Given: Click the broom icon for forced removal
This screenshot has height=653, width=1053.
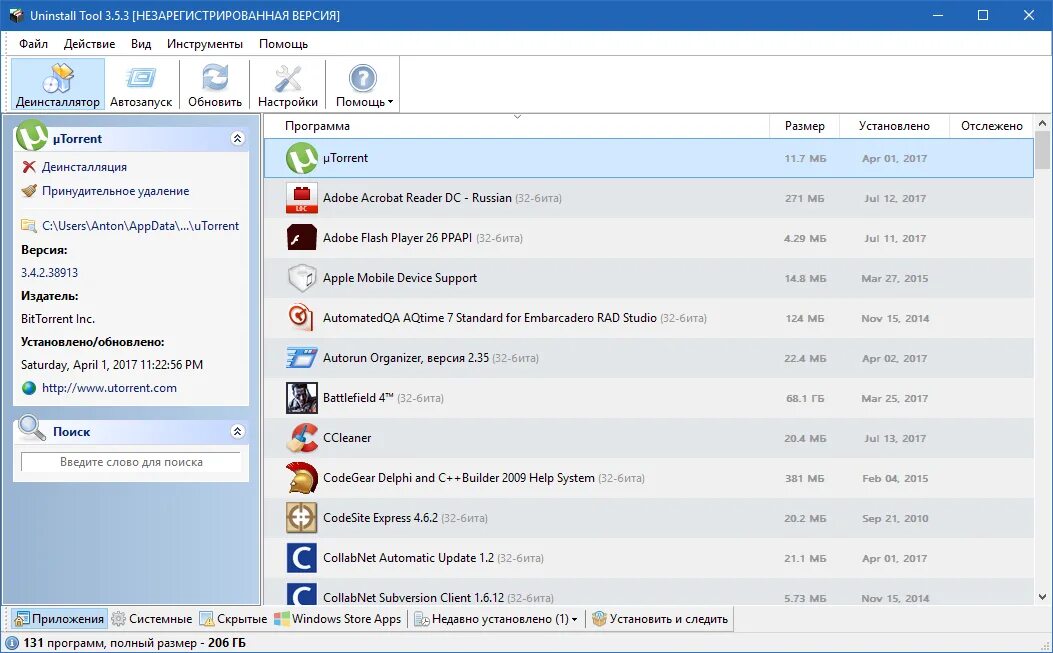Looking at the screenshot, I should click(x=28, y=191).
